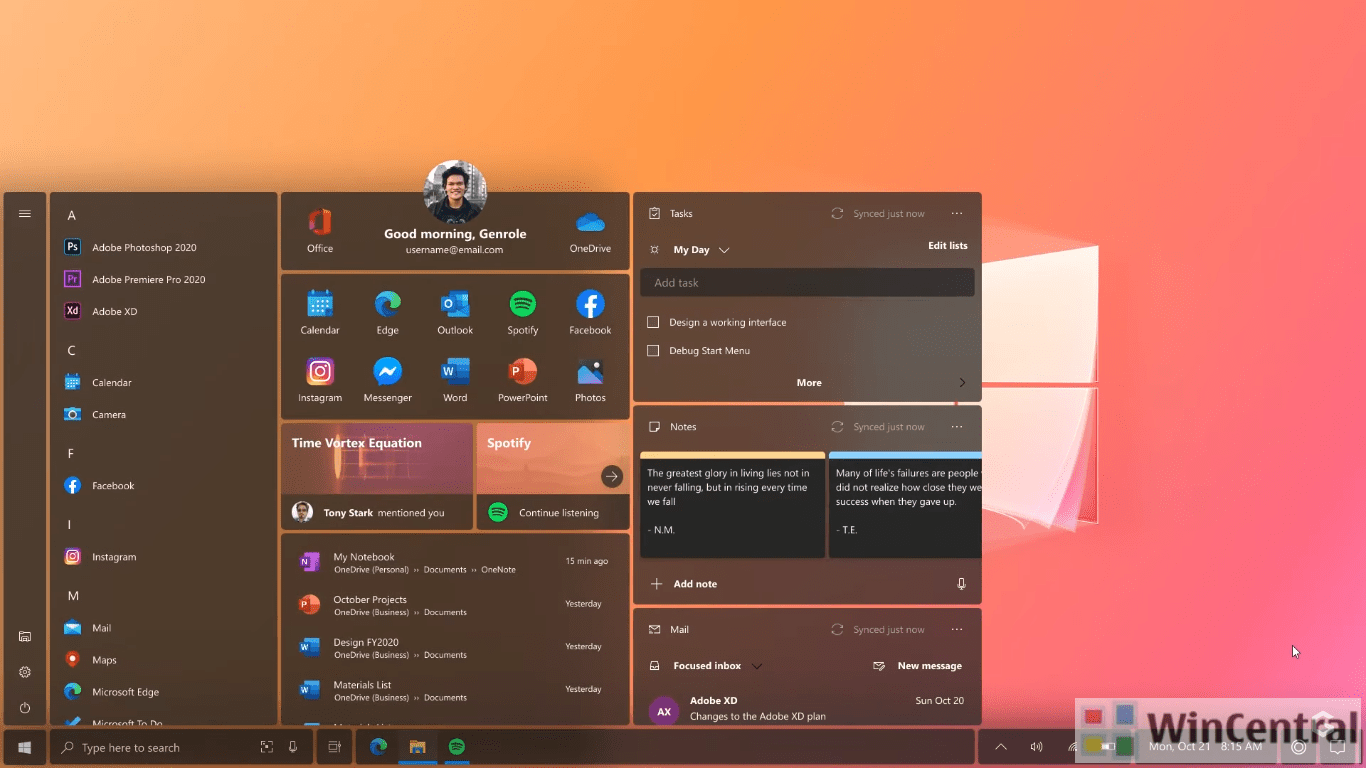Open the Adobe XD email
The image size is (1366, 768).
click(x=807, y=708)
